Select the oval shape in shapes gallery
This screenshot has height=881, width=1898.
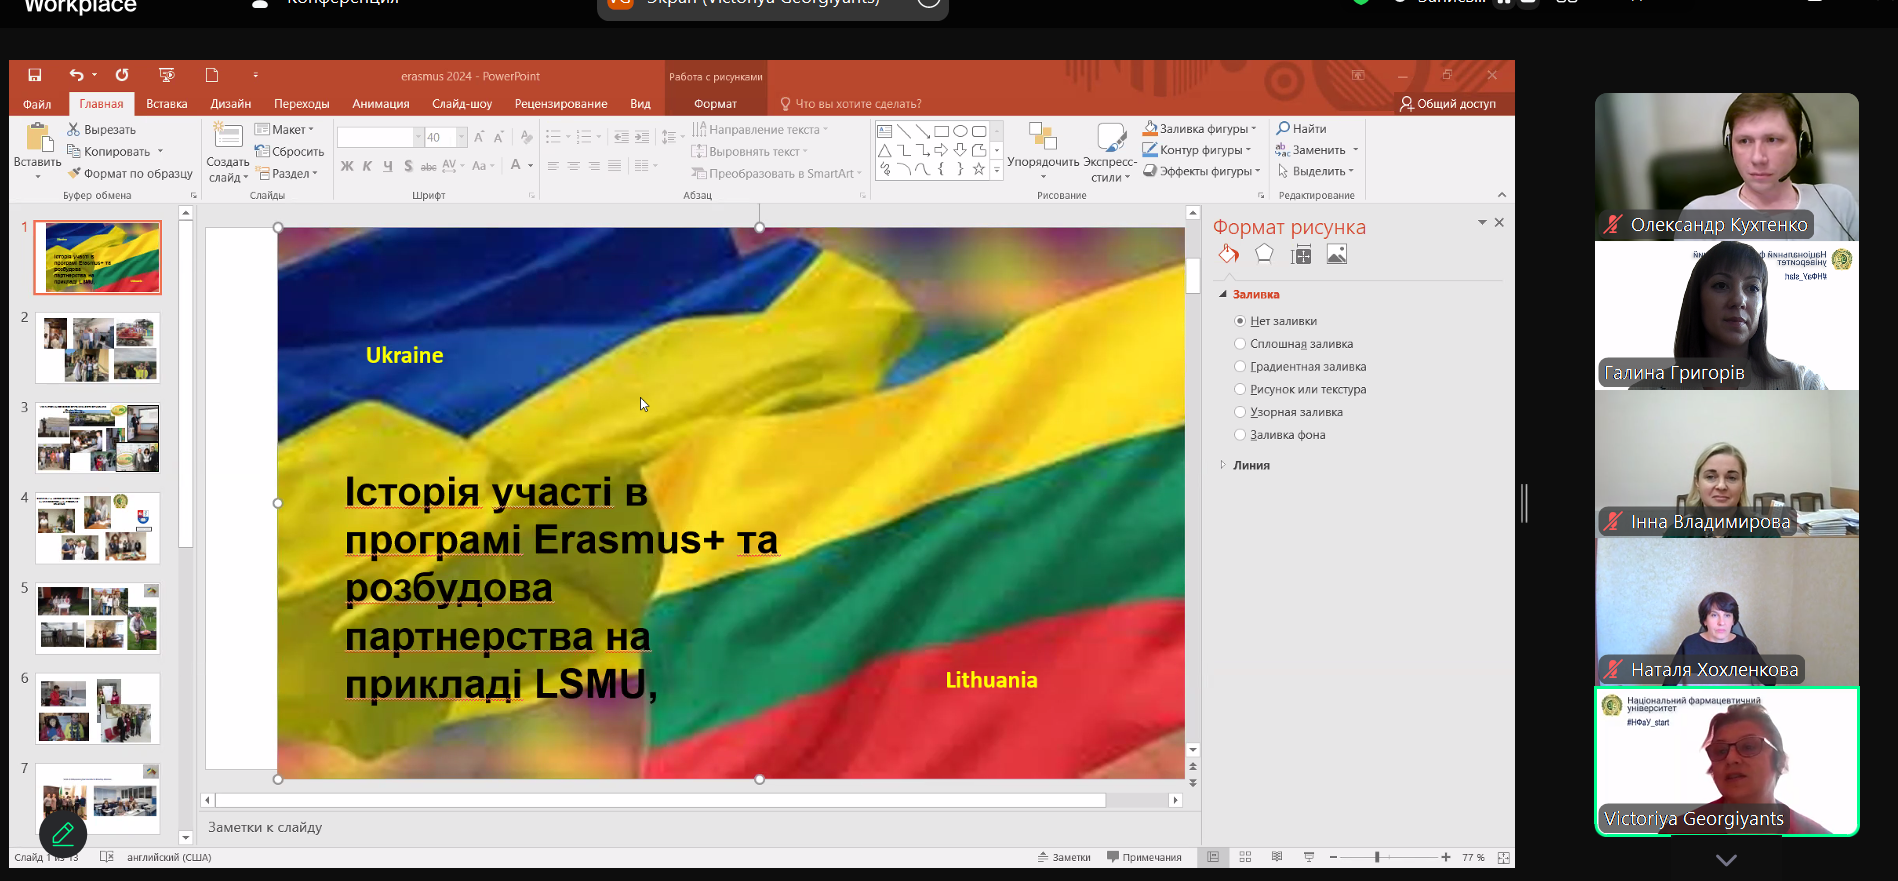coord(960,131)
